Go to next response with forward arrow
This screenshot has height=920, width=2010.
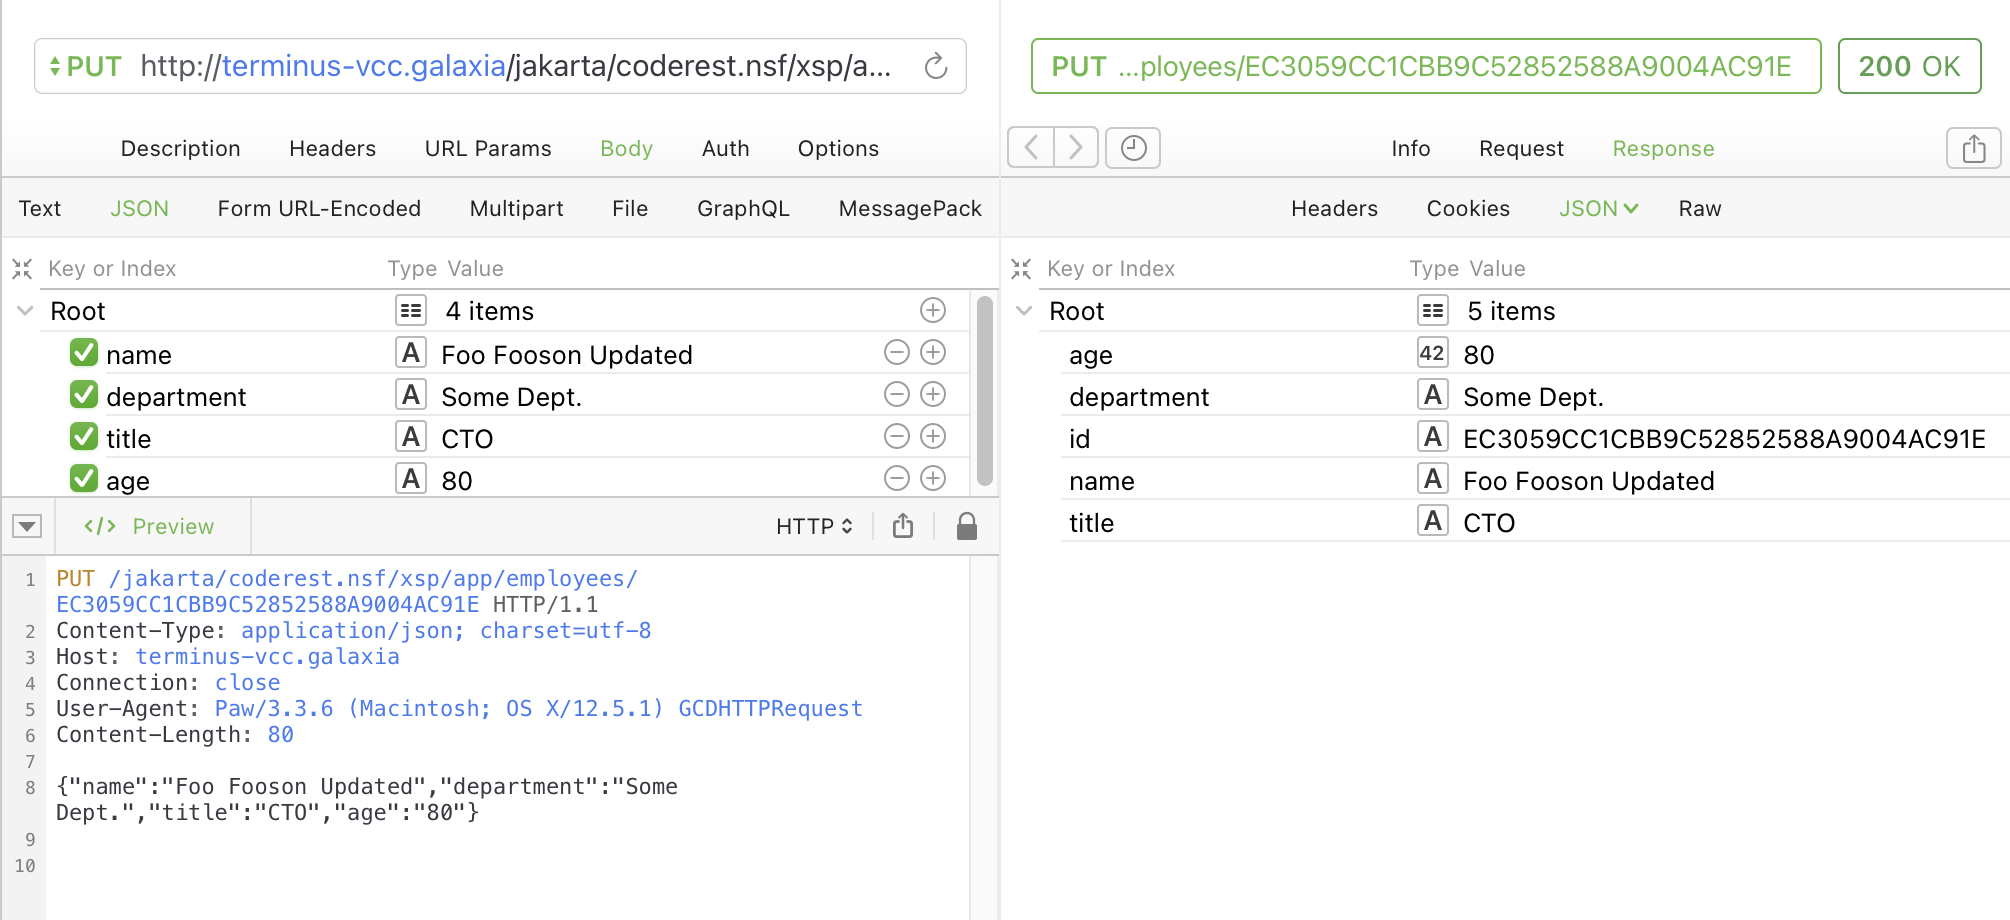click(x=1076, y=148)
